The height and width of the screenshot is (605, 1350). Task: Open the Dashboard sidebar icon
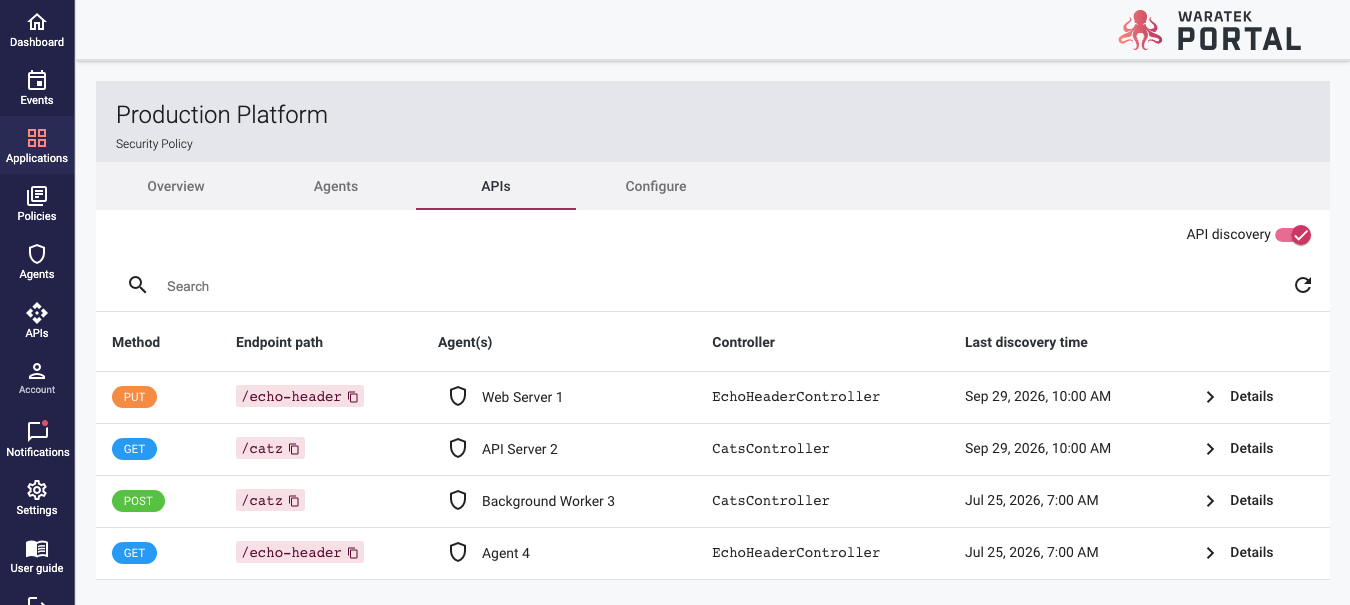pos(37,22)
